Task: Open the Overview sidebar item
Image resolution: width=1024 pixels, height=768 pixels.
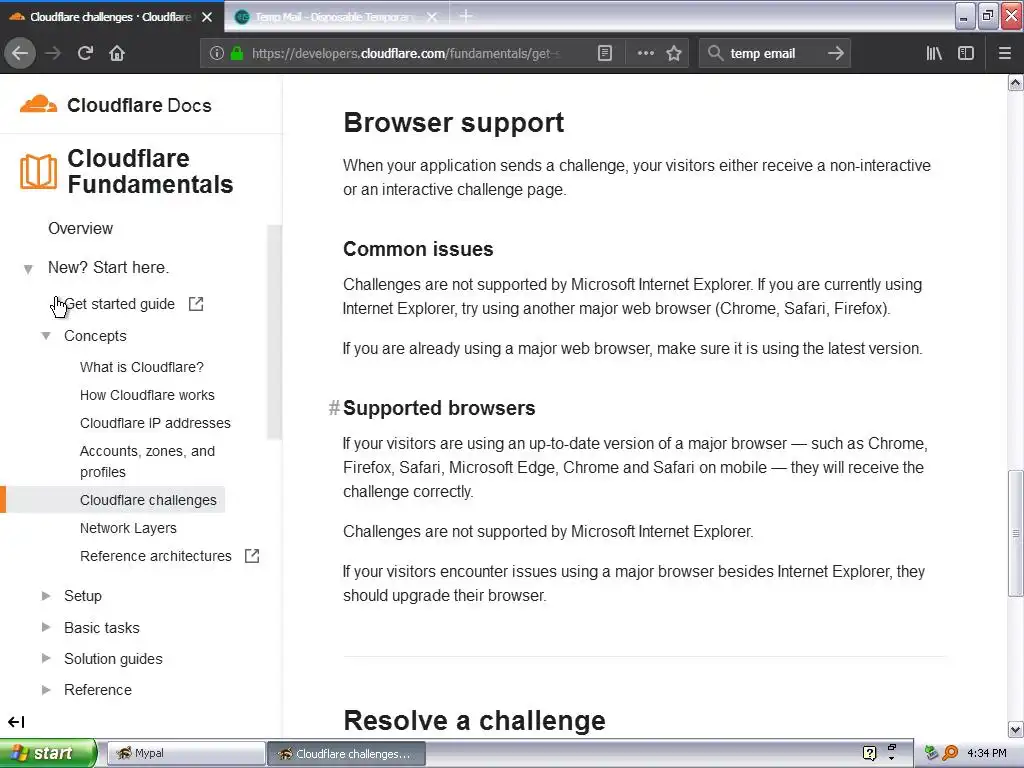Action: [x=80, y=229]
